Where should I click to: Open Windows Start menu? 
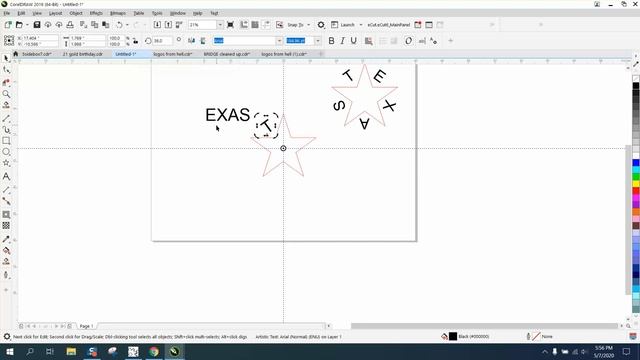[x=9, y=351]
